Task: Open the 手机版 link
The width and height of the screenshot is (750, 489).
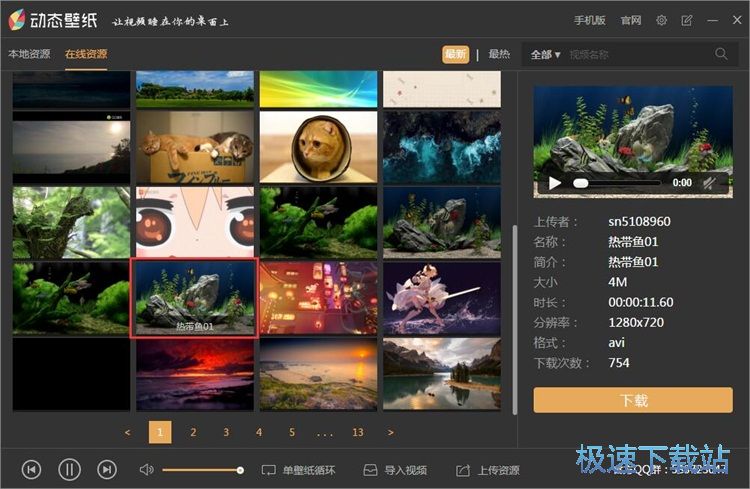Action: [x=589, y=20]
